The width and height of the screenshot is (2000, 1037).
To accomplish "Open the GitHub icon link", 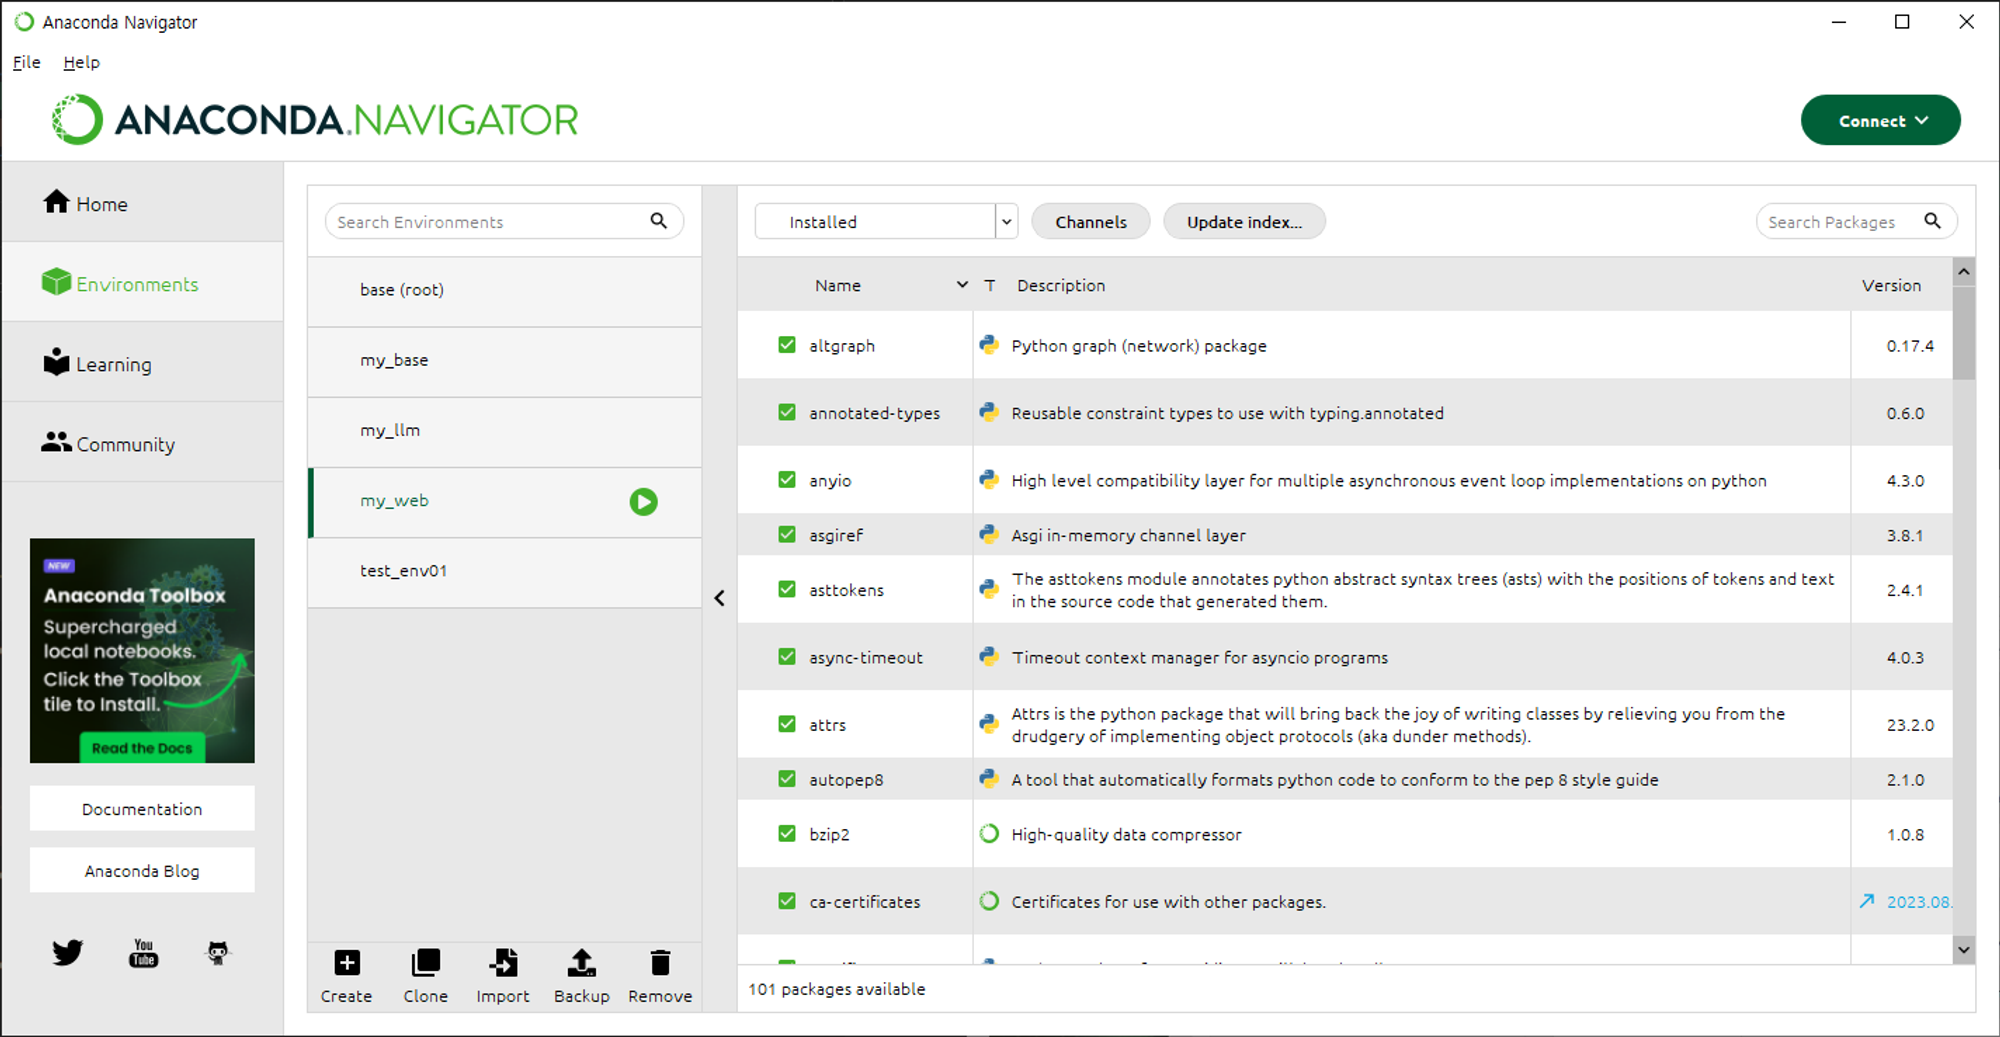I will tap(218, 952).
